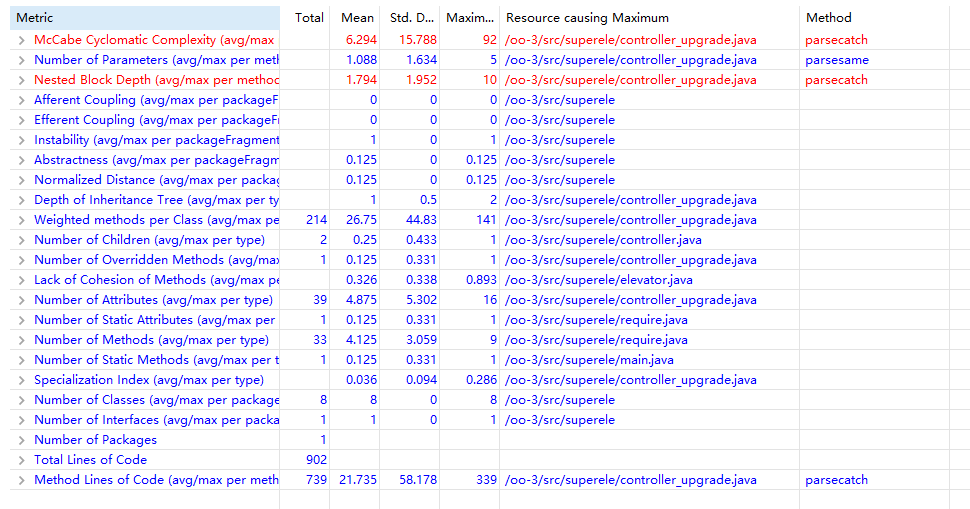Expand the Afferent Coupling row
The width and height of the screenshot is (970, 509).
(22, 100)
